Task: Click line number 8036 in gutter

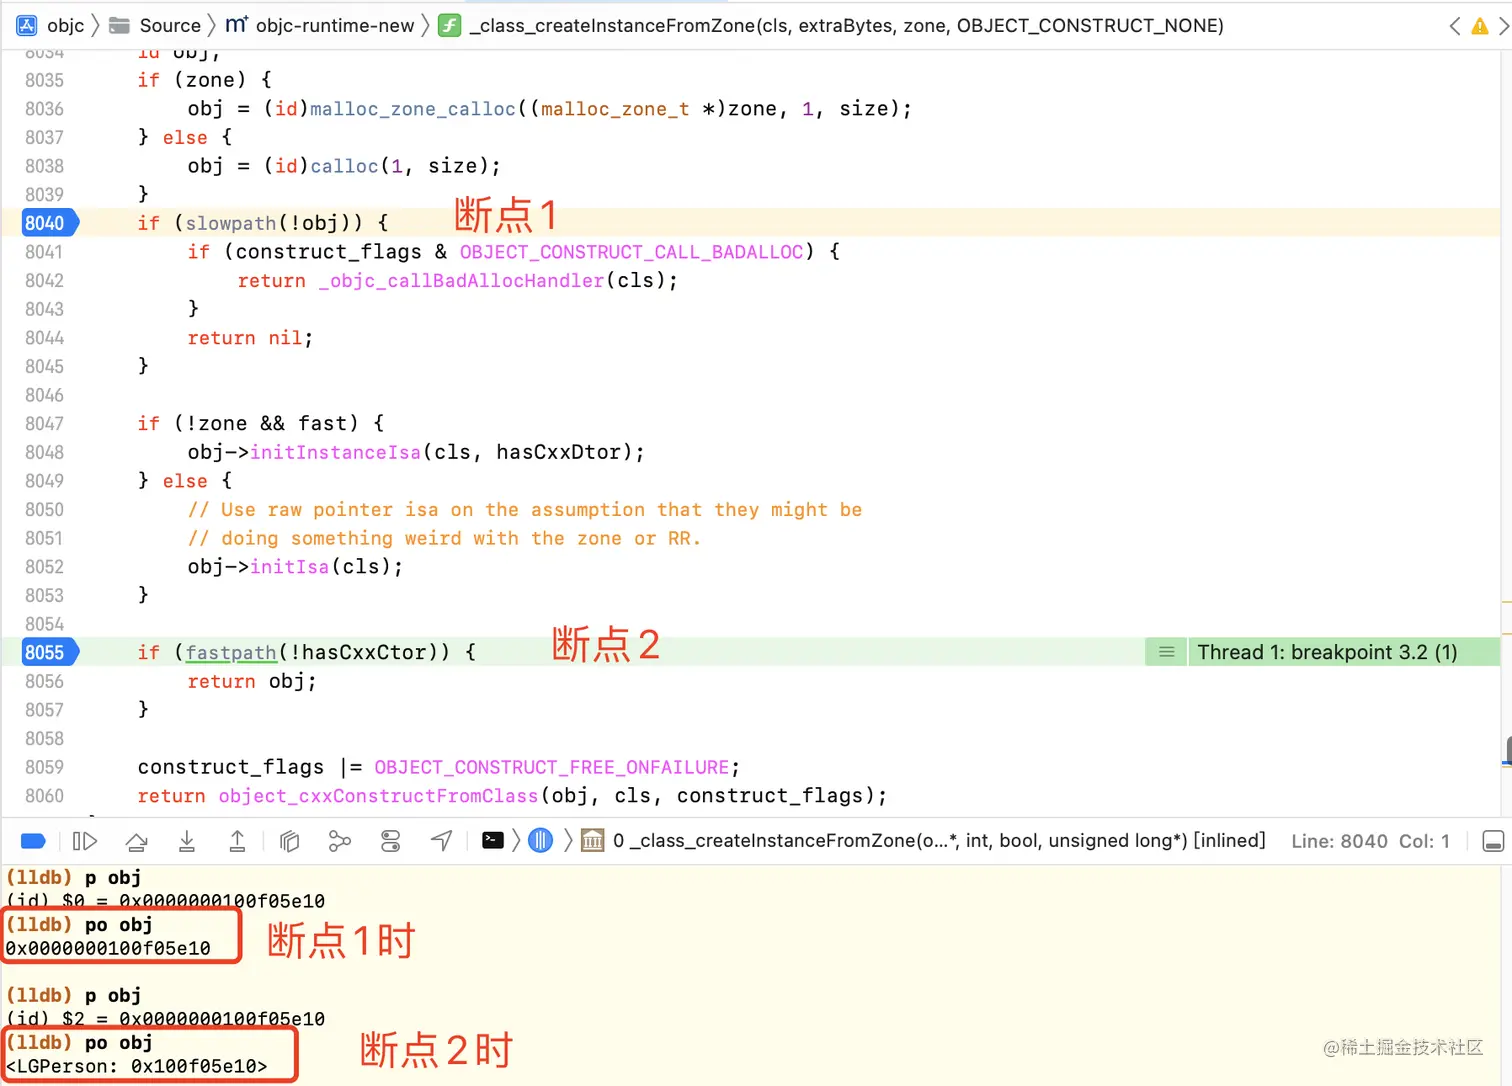Action: tap(44, 109)
